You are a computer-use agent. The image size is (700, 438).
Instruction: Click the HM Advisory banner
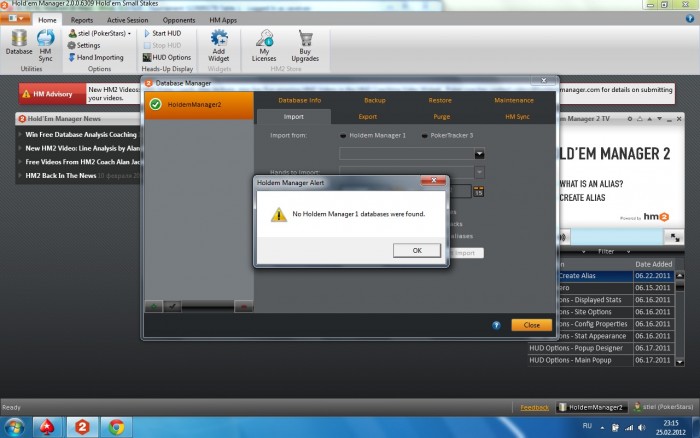tap(52, 94)
